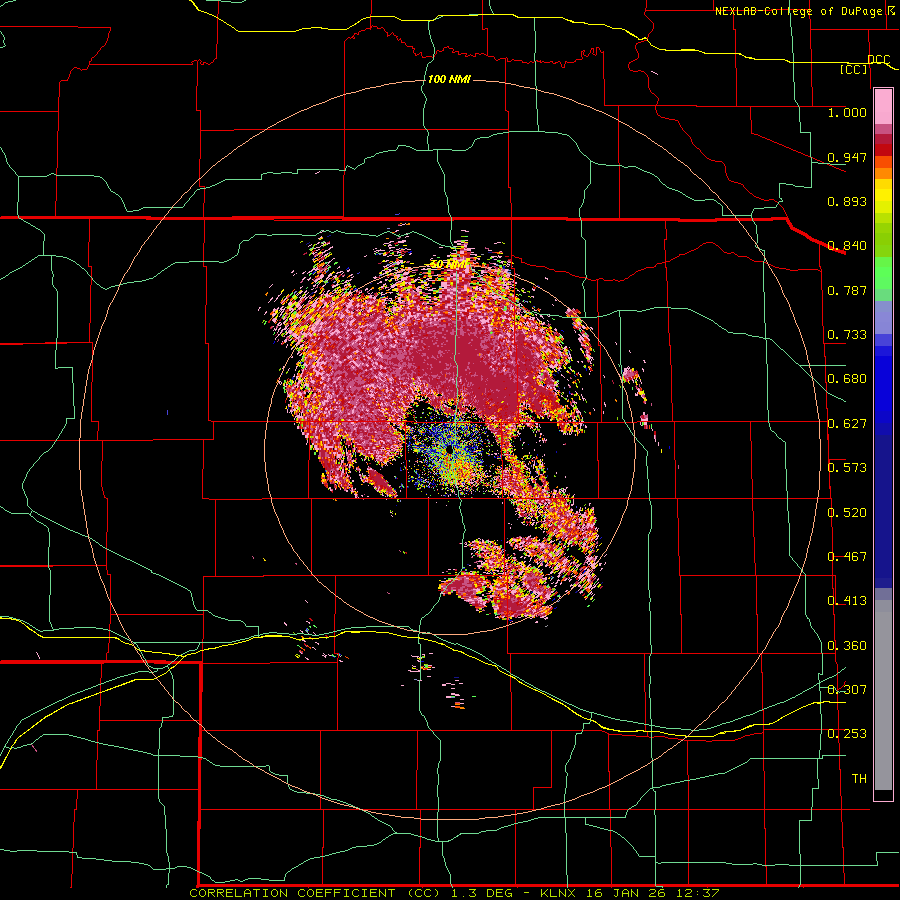This screenshot has height=900, width=900.
Task: Pick the light pink swatch at color bar top
Action: click(883, 107)
